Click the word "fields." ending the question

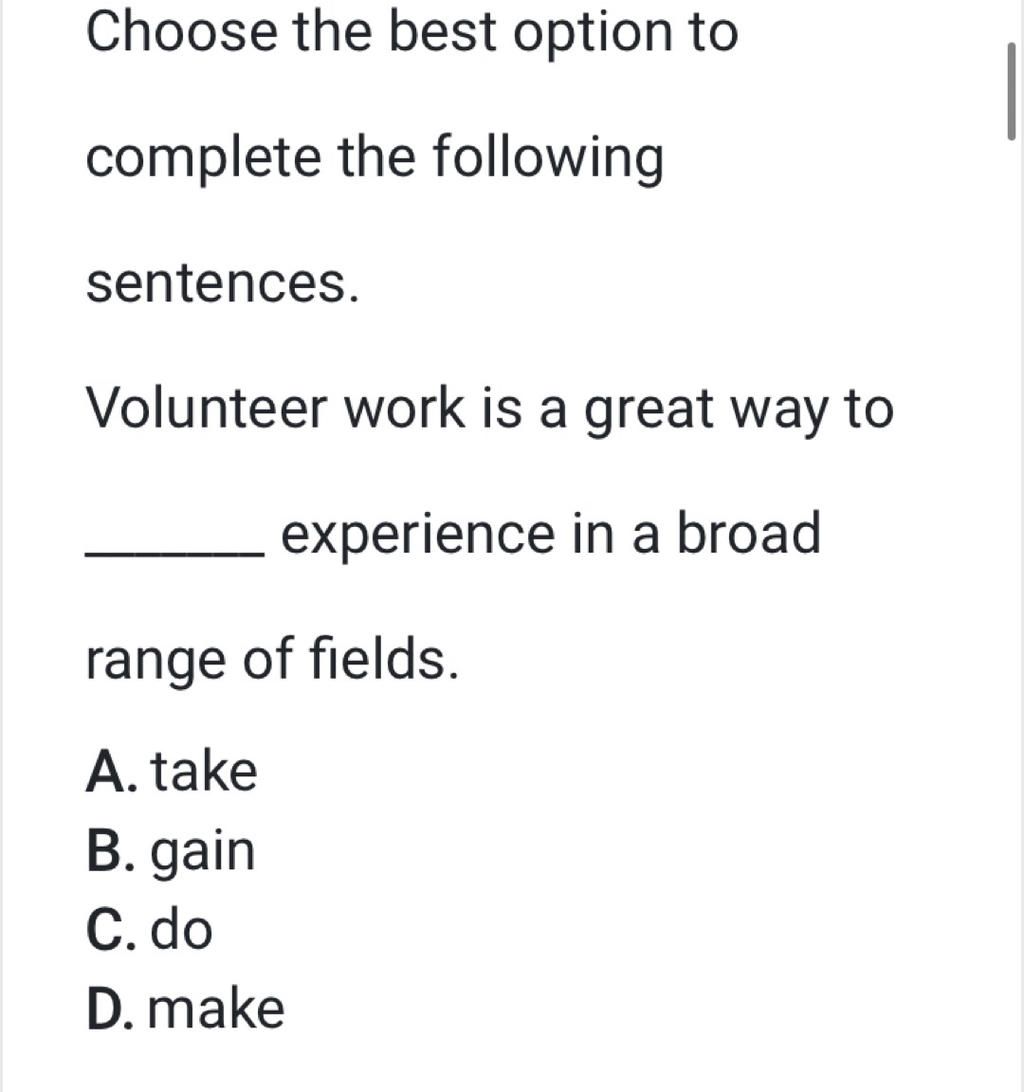(x=384, y=657)
